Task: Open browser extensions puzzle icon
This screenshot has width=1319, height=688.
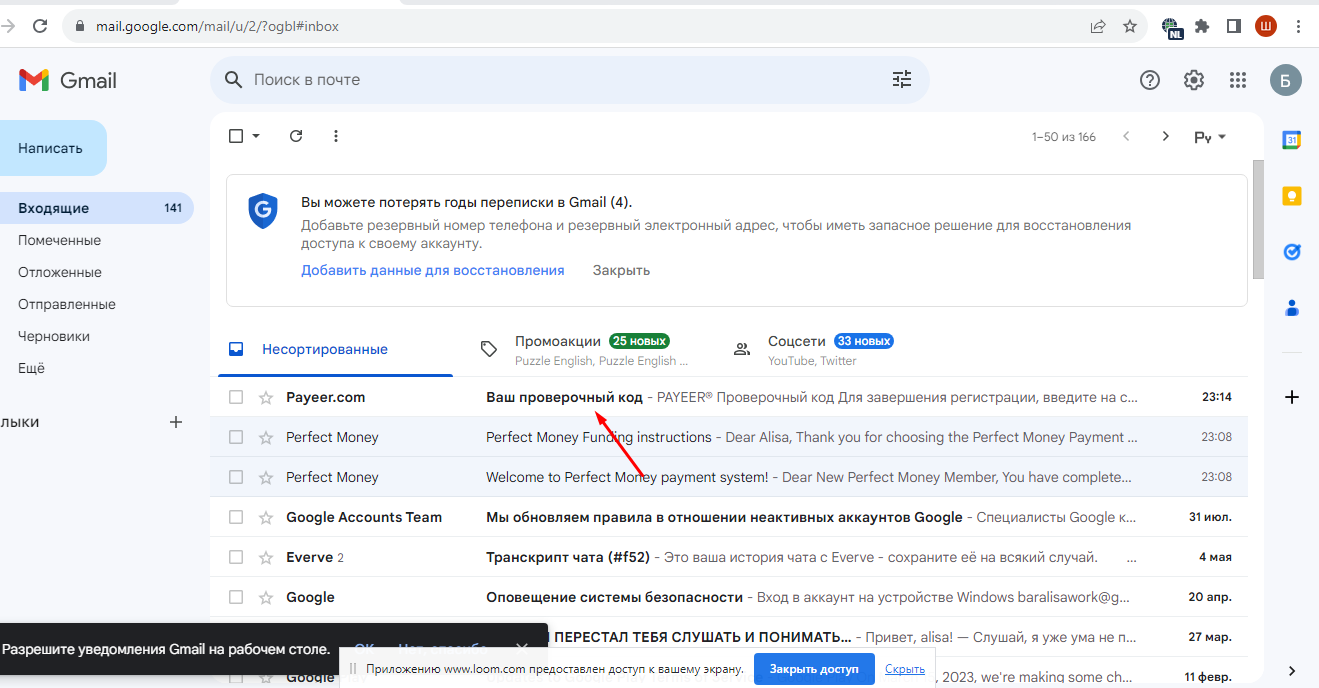Action: click(1202, 26)
